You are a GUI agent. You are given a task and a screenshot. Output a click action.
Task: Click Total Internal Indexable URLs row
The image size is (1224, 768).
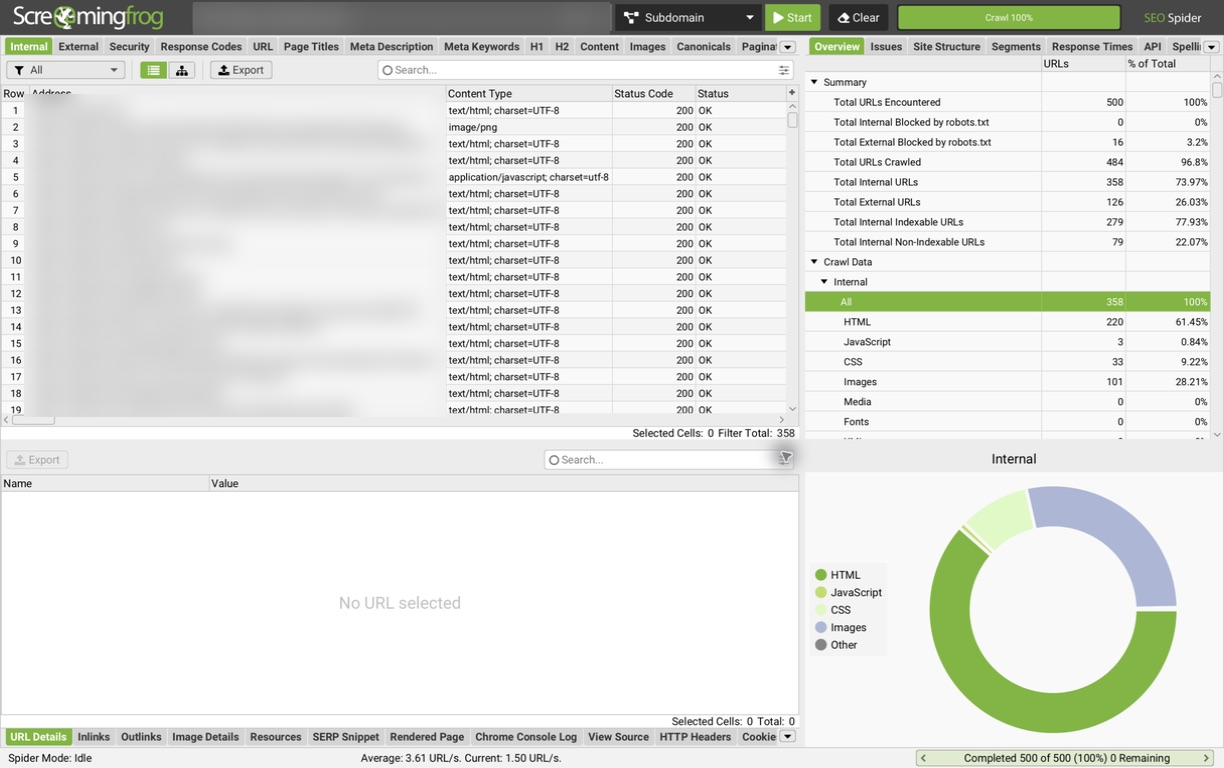click(1007, 222)
